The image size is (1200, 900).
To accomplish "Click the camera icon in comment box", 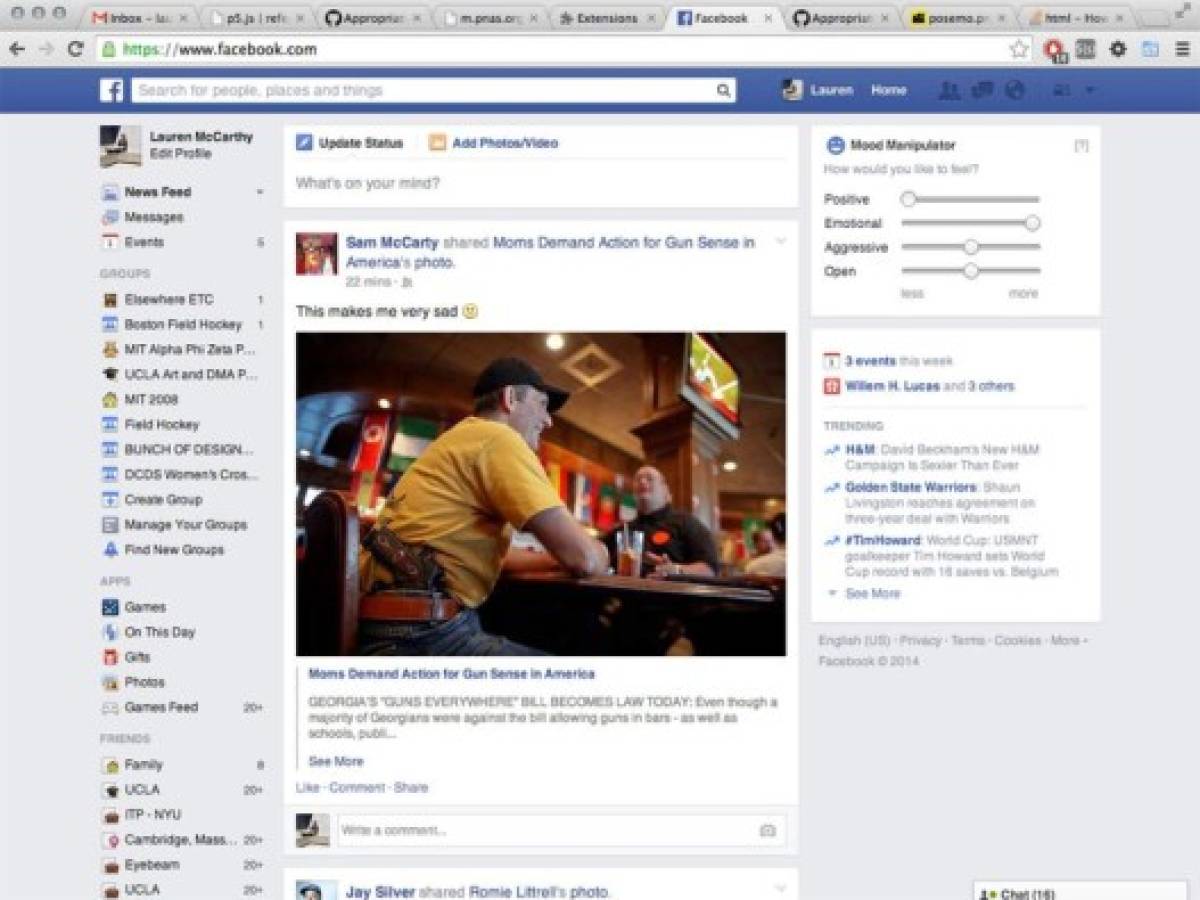I will coord(767,830).
